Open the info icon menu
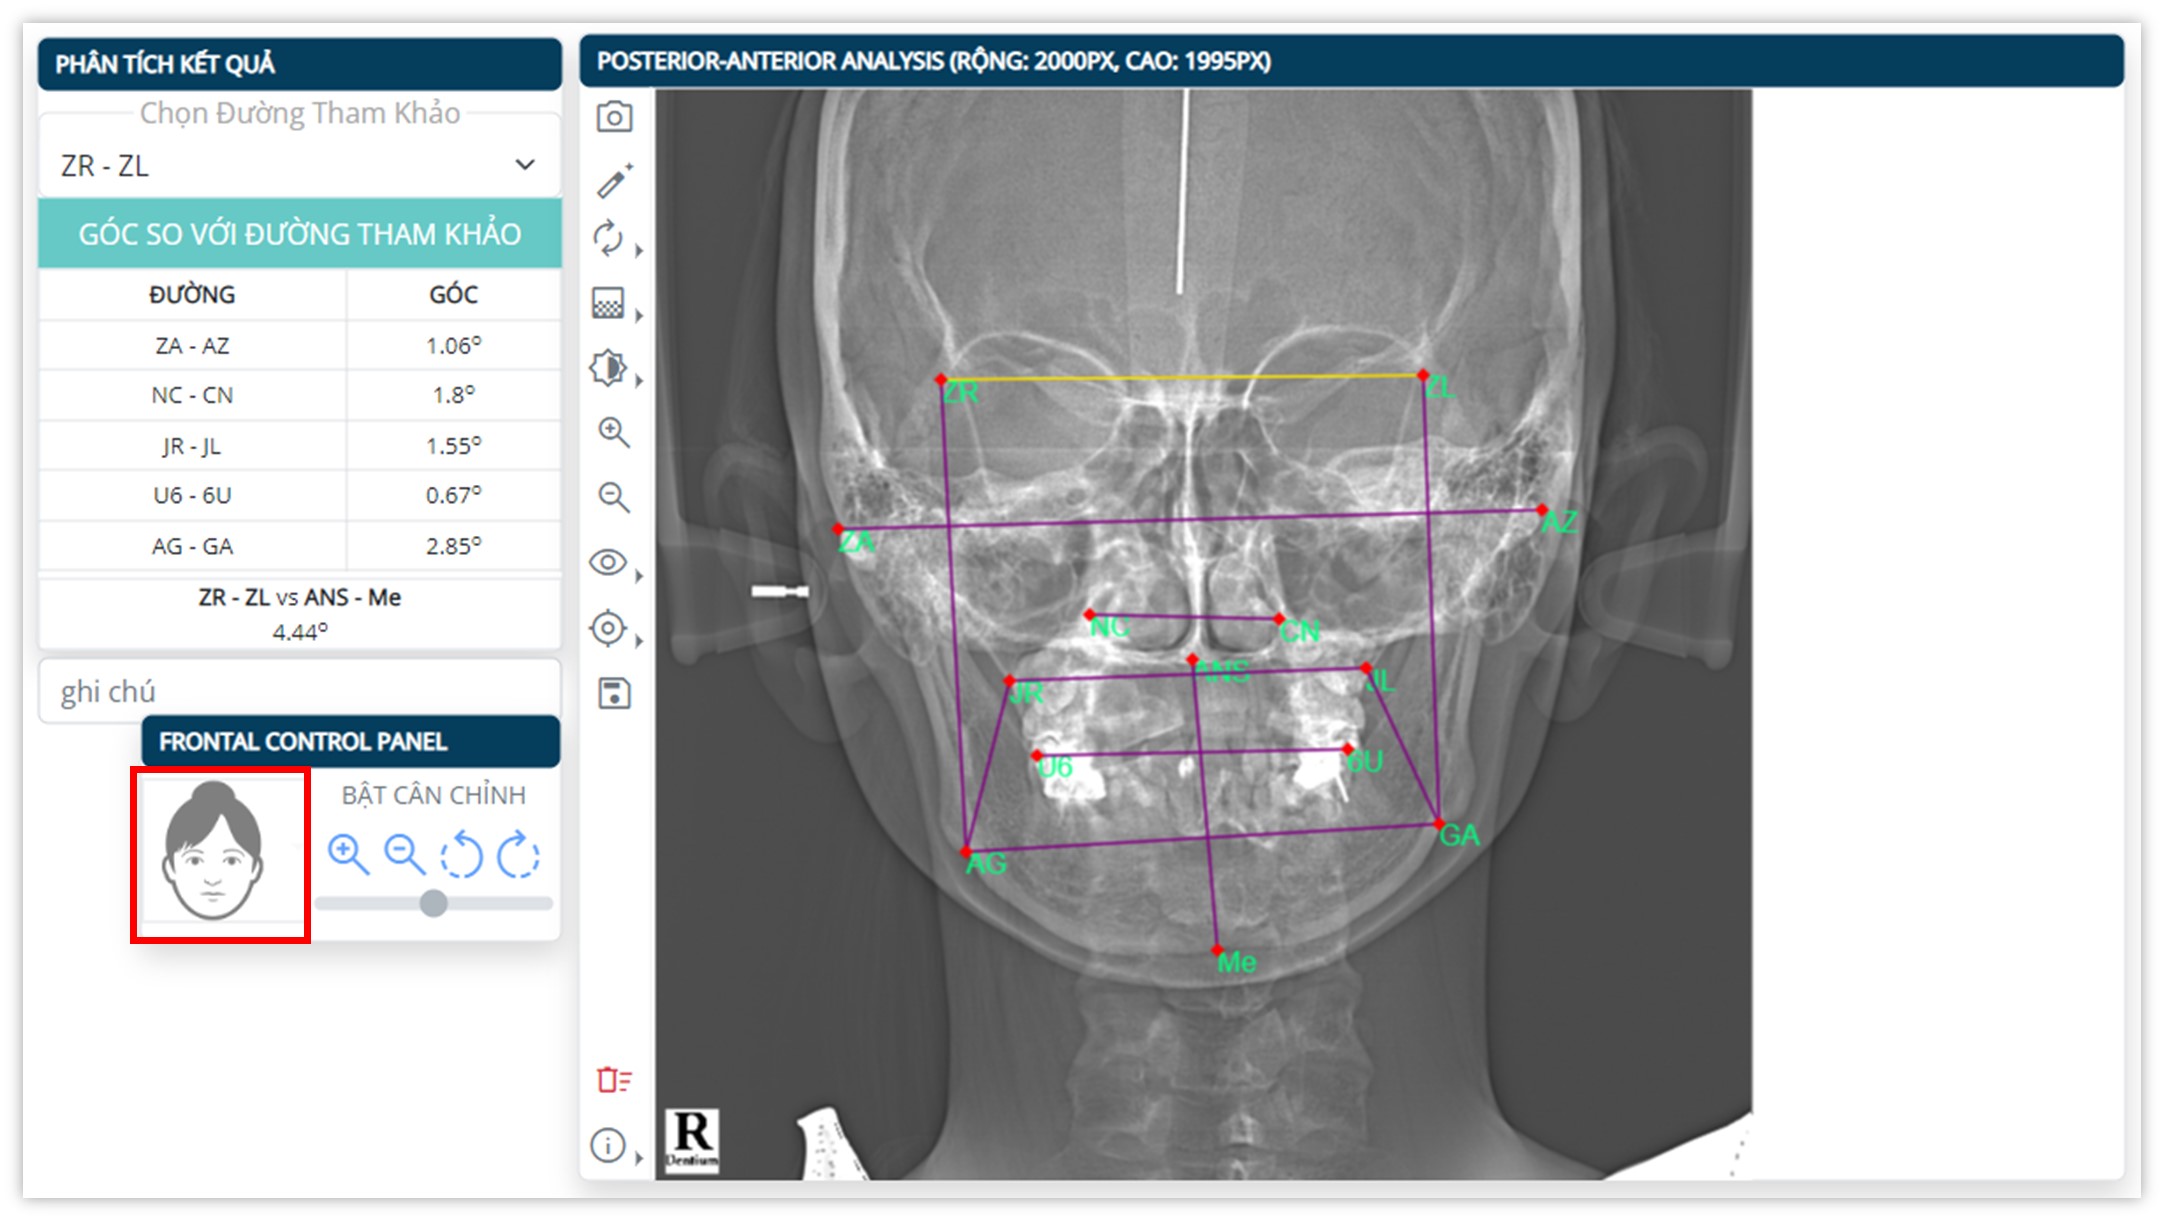The width and height of the screenshot is (2164, 1221). coord(608,1145)
